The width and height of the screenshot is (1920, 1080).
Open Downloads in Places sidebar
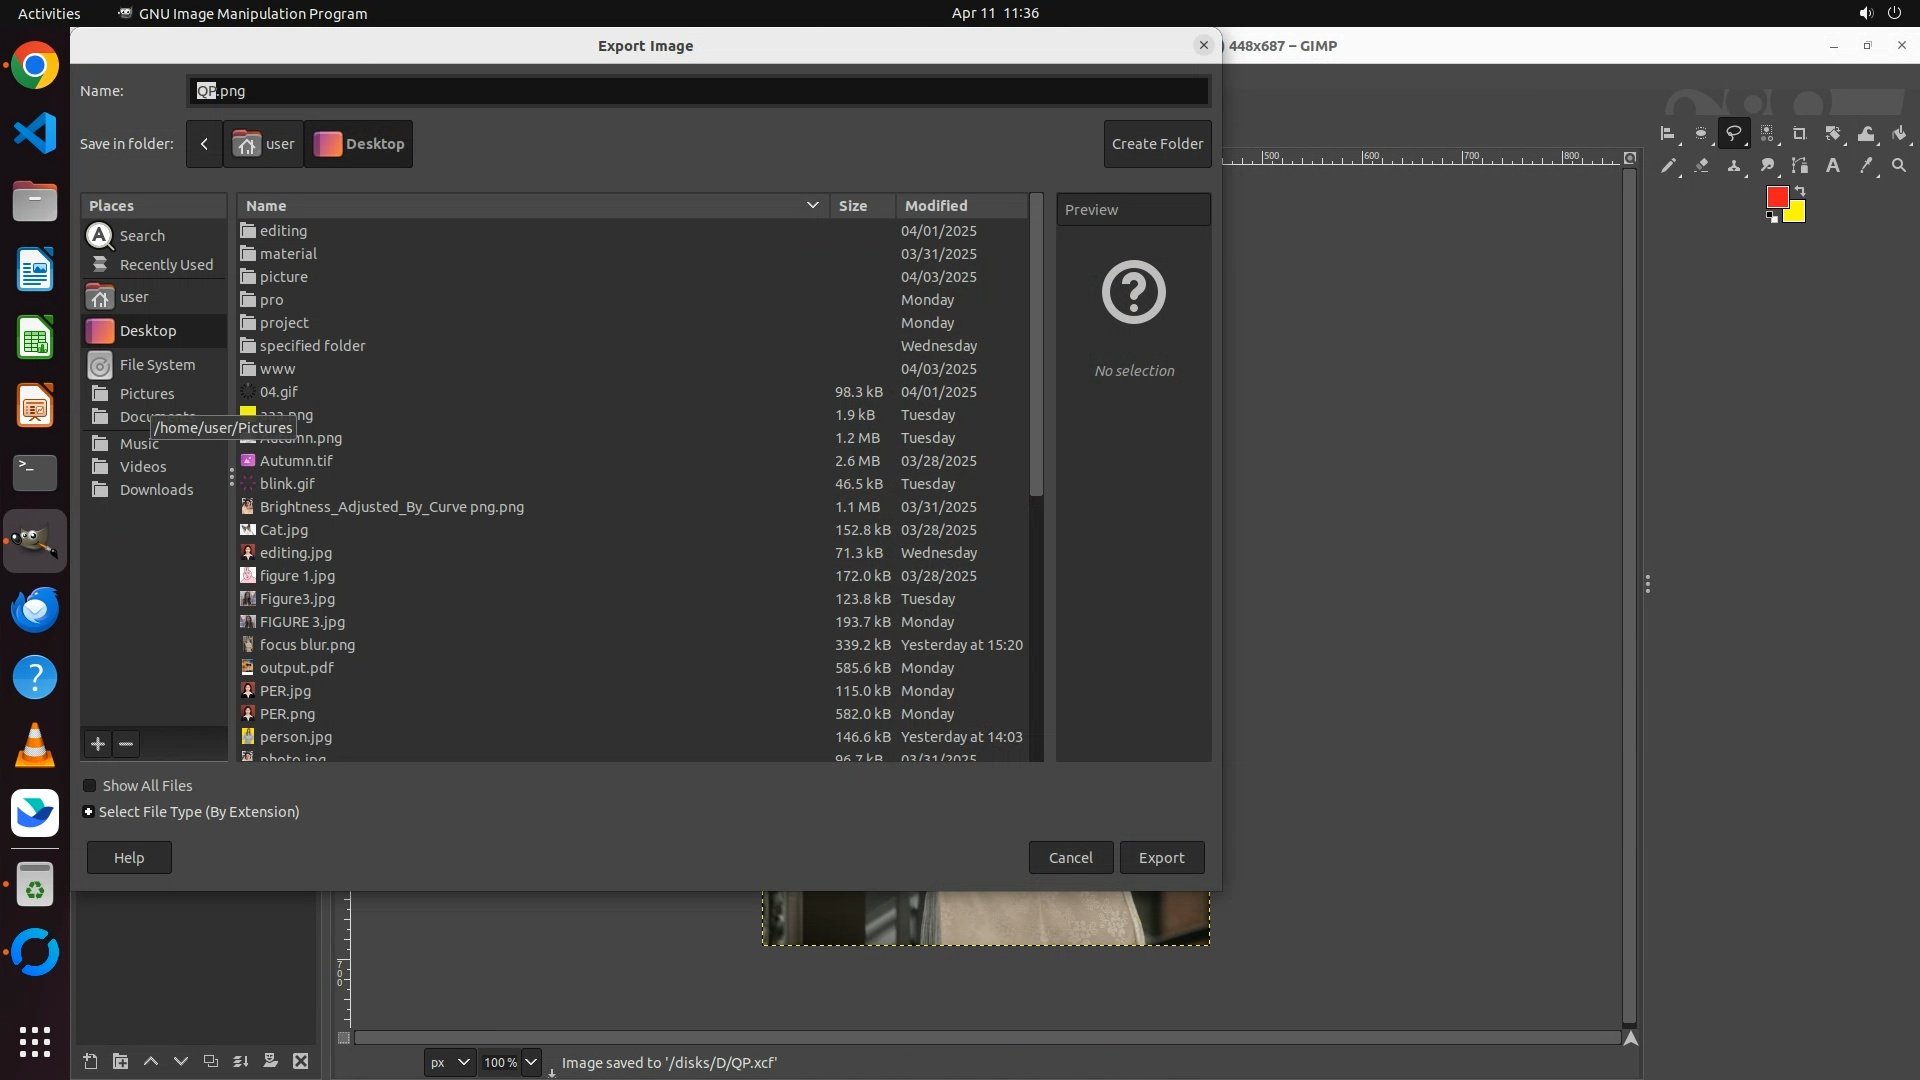(156, 490)
